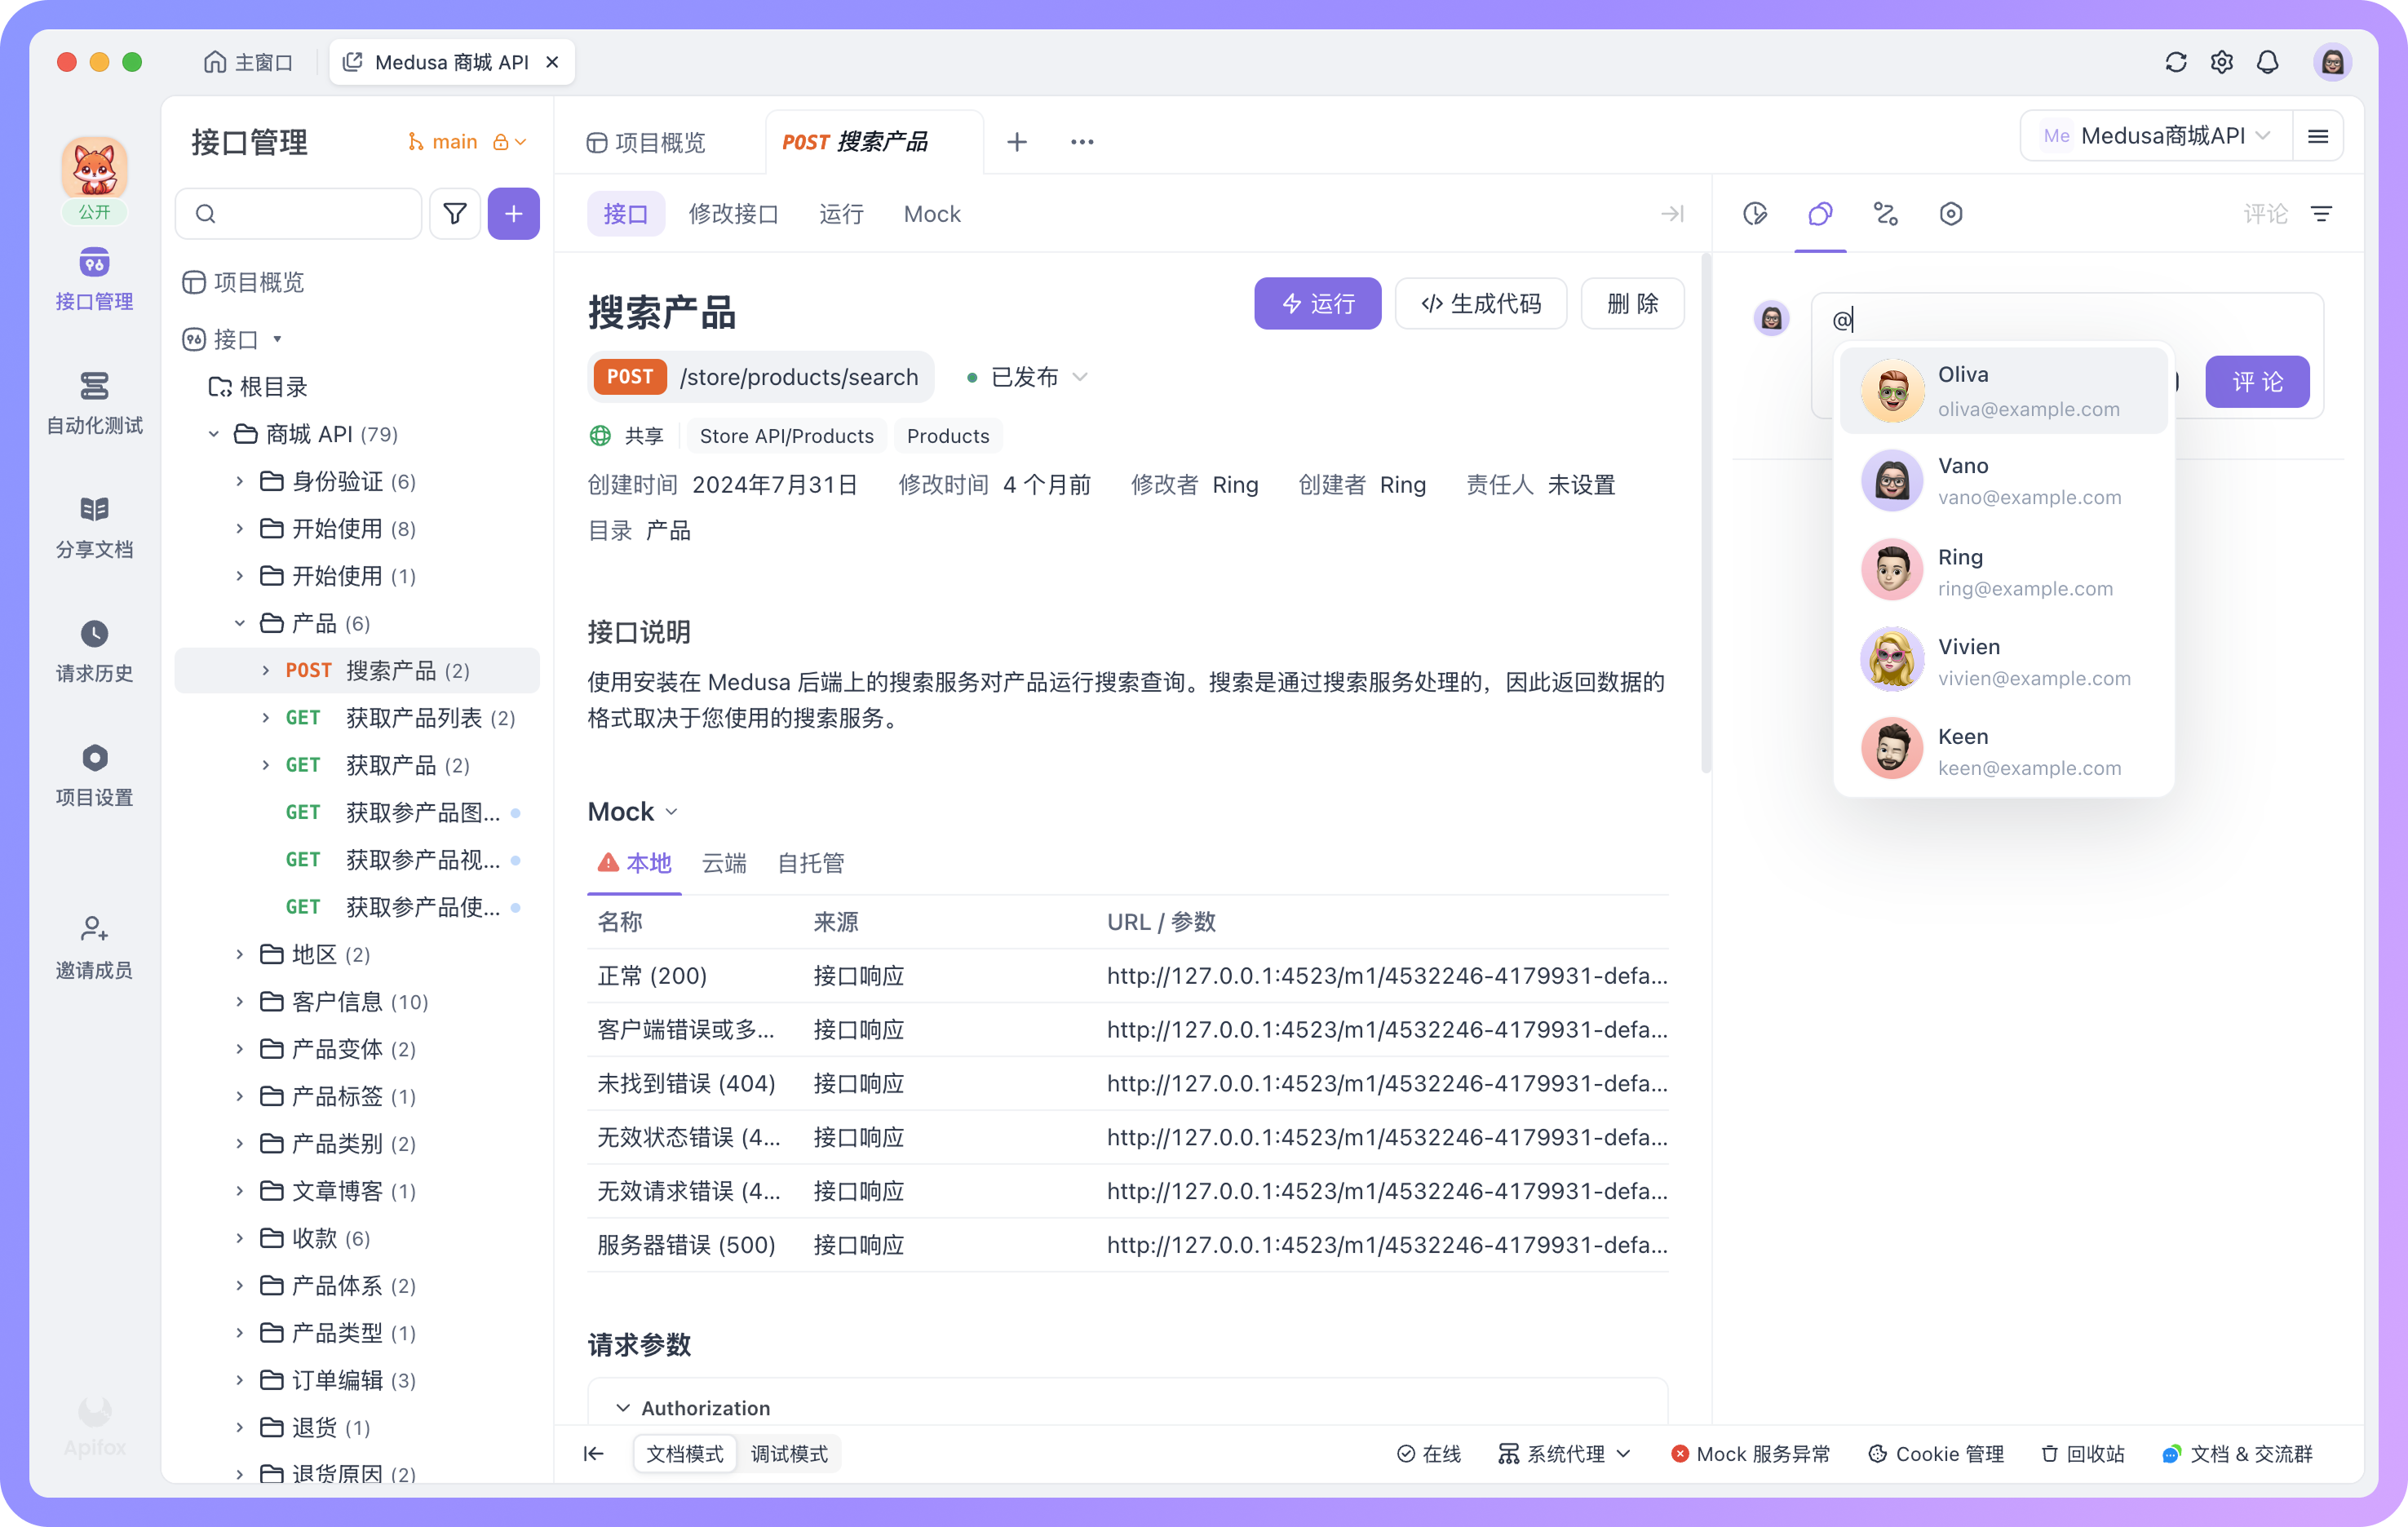
Task: Switch to the 修改接口 tab
Action: pos(733,214)
